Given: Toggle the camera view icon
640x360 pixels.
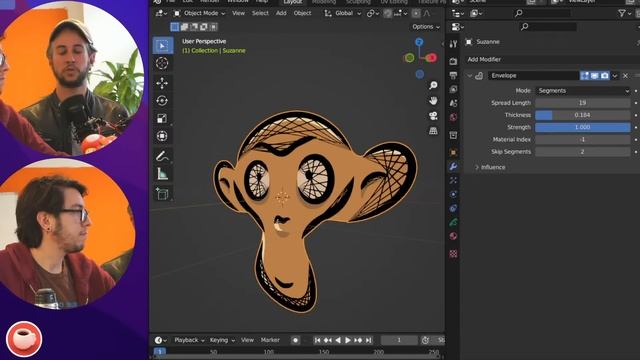Looking at the screenshot, I should pos(433,116).
